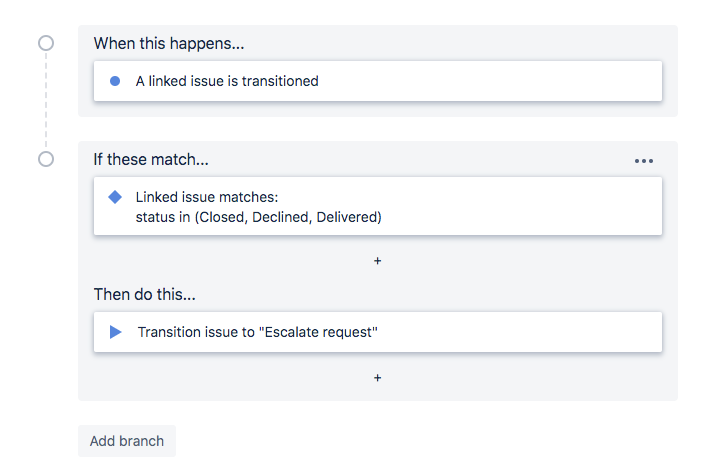Click the quoted "Escalate request" status name
Screen dimensions: 712x475
[318, 332]
